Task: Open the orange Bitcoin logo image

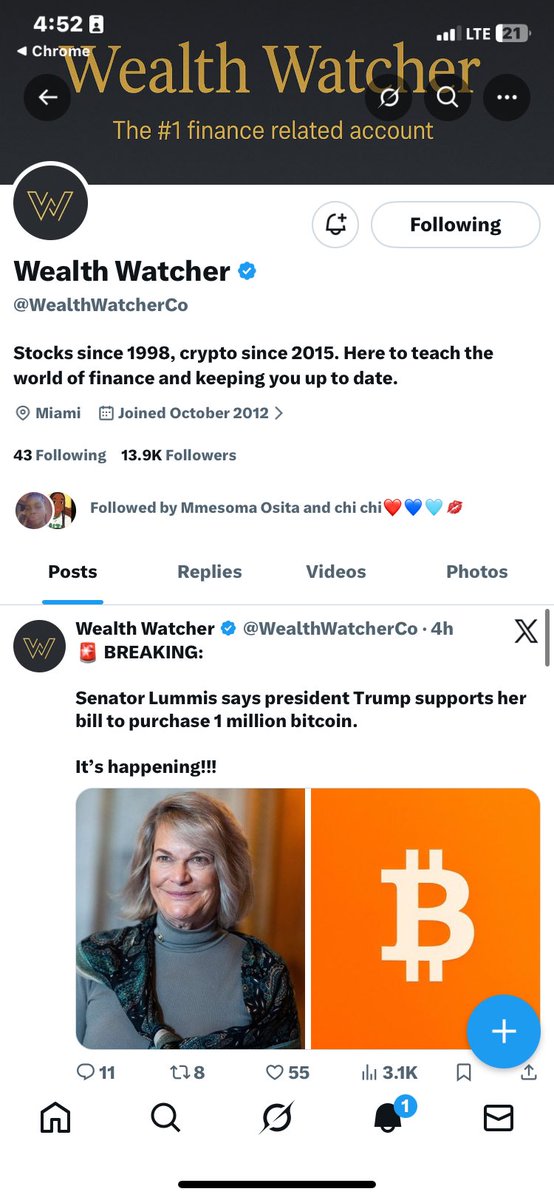Action: [x=425, y=918]
